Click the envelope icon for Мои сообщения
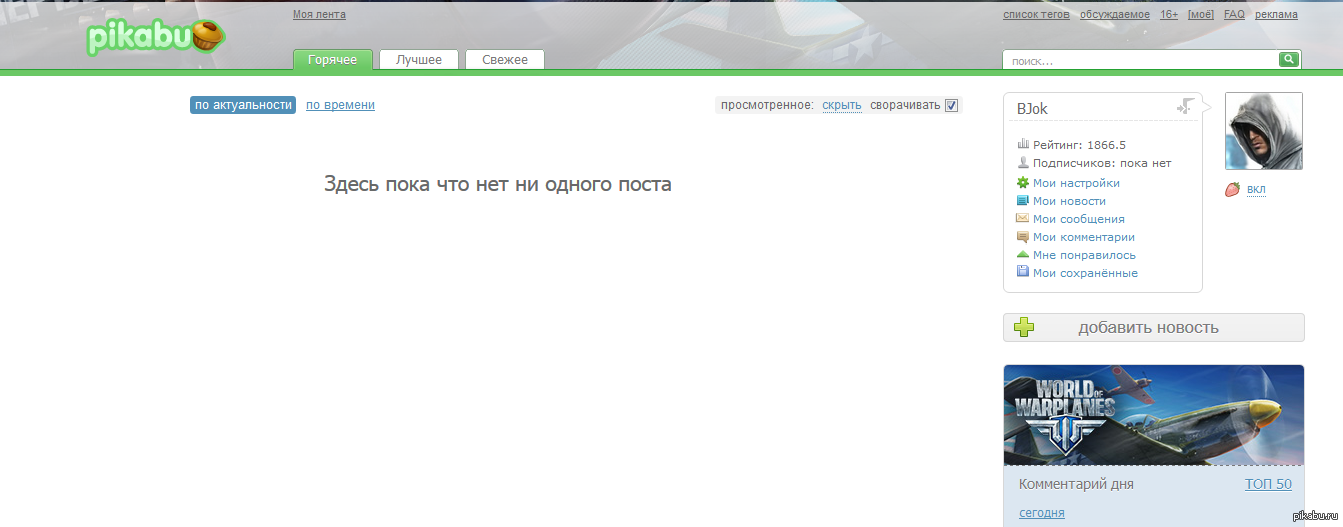The image size is (1343, 527). [x=1022, y=219]
